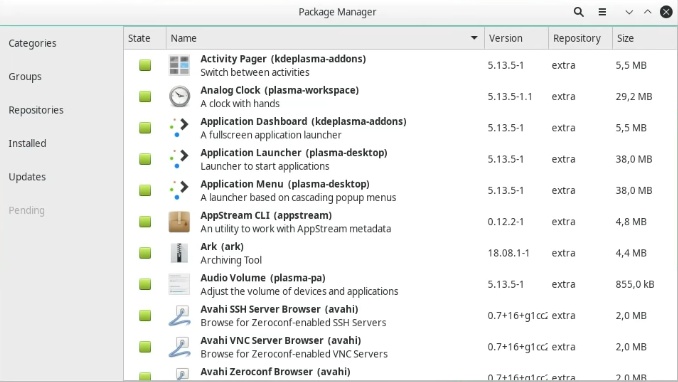
Task: Select the Avahi VNC Server Browser (avahi) title
Action: pos(281,340)
